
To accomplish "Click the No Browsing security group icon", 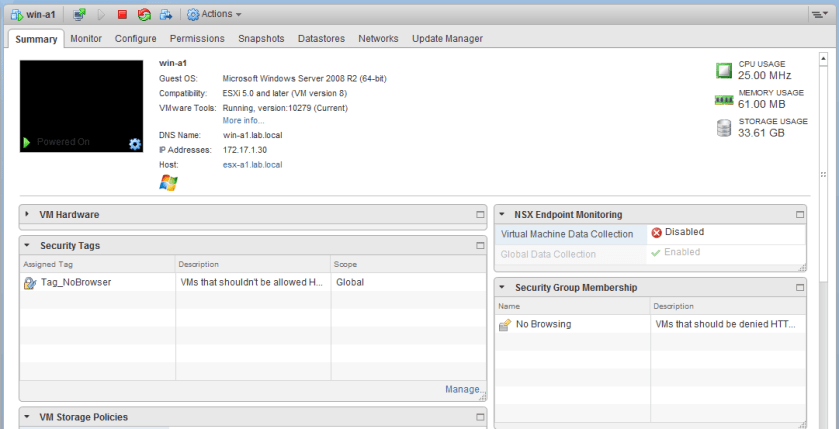I will [x=505, y=325].
